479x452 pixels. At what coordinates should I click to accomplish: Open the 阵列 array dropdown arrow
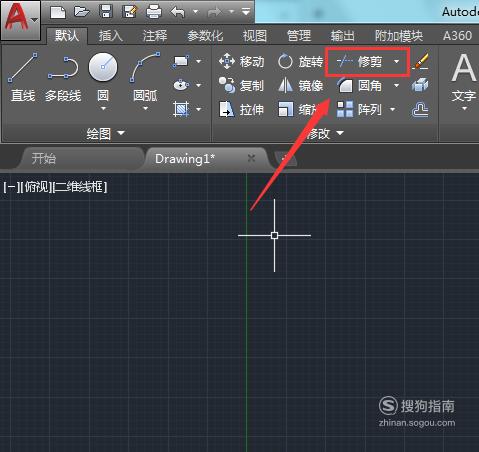click(x=393, y=109)
